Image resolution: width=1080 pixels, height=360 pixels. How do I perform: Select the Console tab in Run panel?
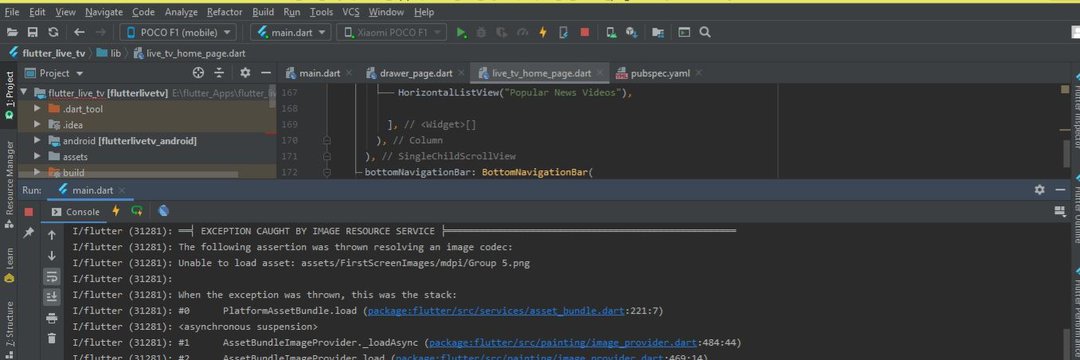point(76,212)
